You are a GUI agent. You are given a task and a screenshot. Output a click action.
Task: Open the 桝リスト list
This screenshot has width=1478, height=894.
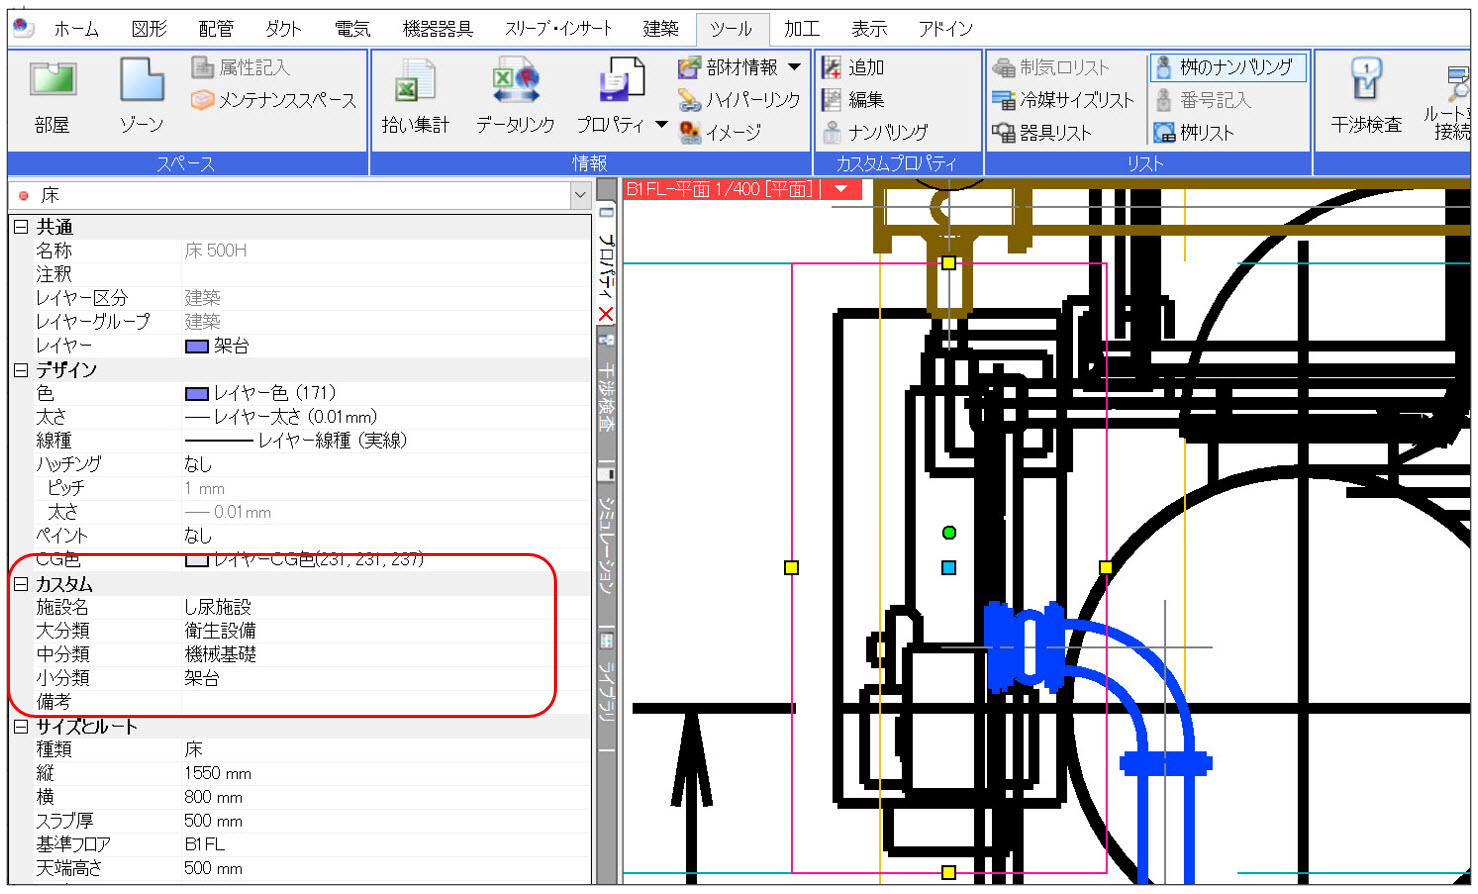point(1194,132)
